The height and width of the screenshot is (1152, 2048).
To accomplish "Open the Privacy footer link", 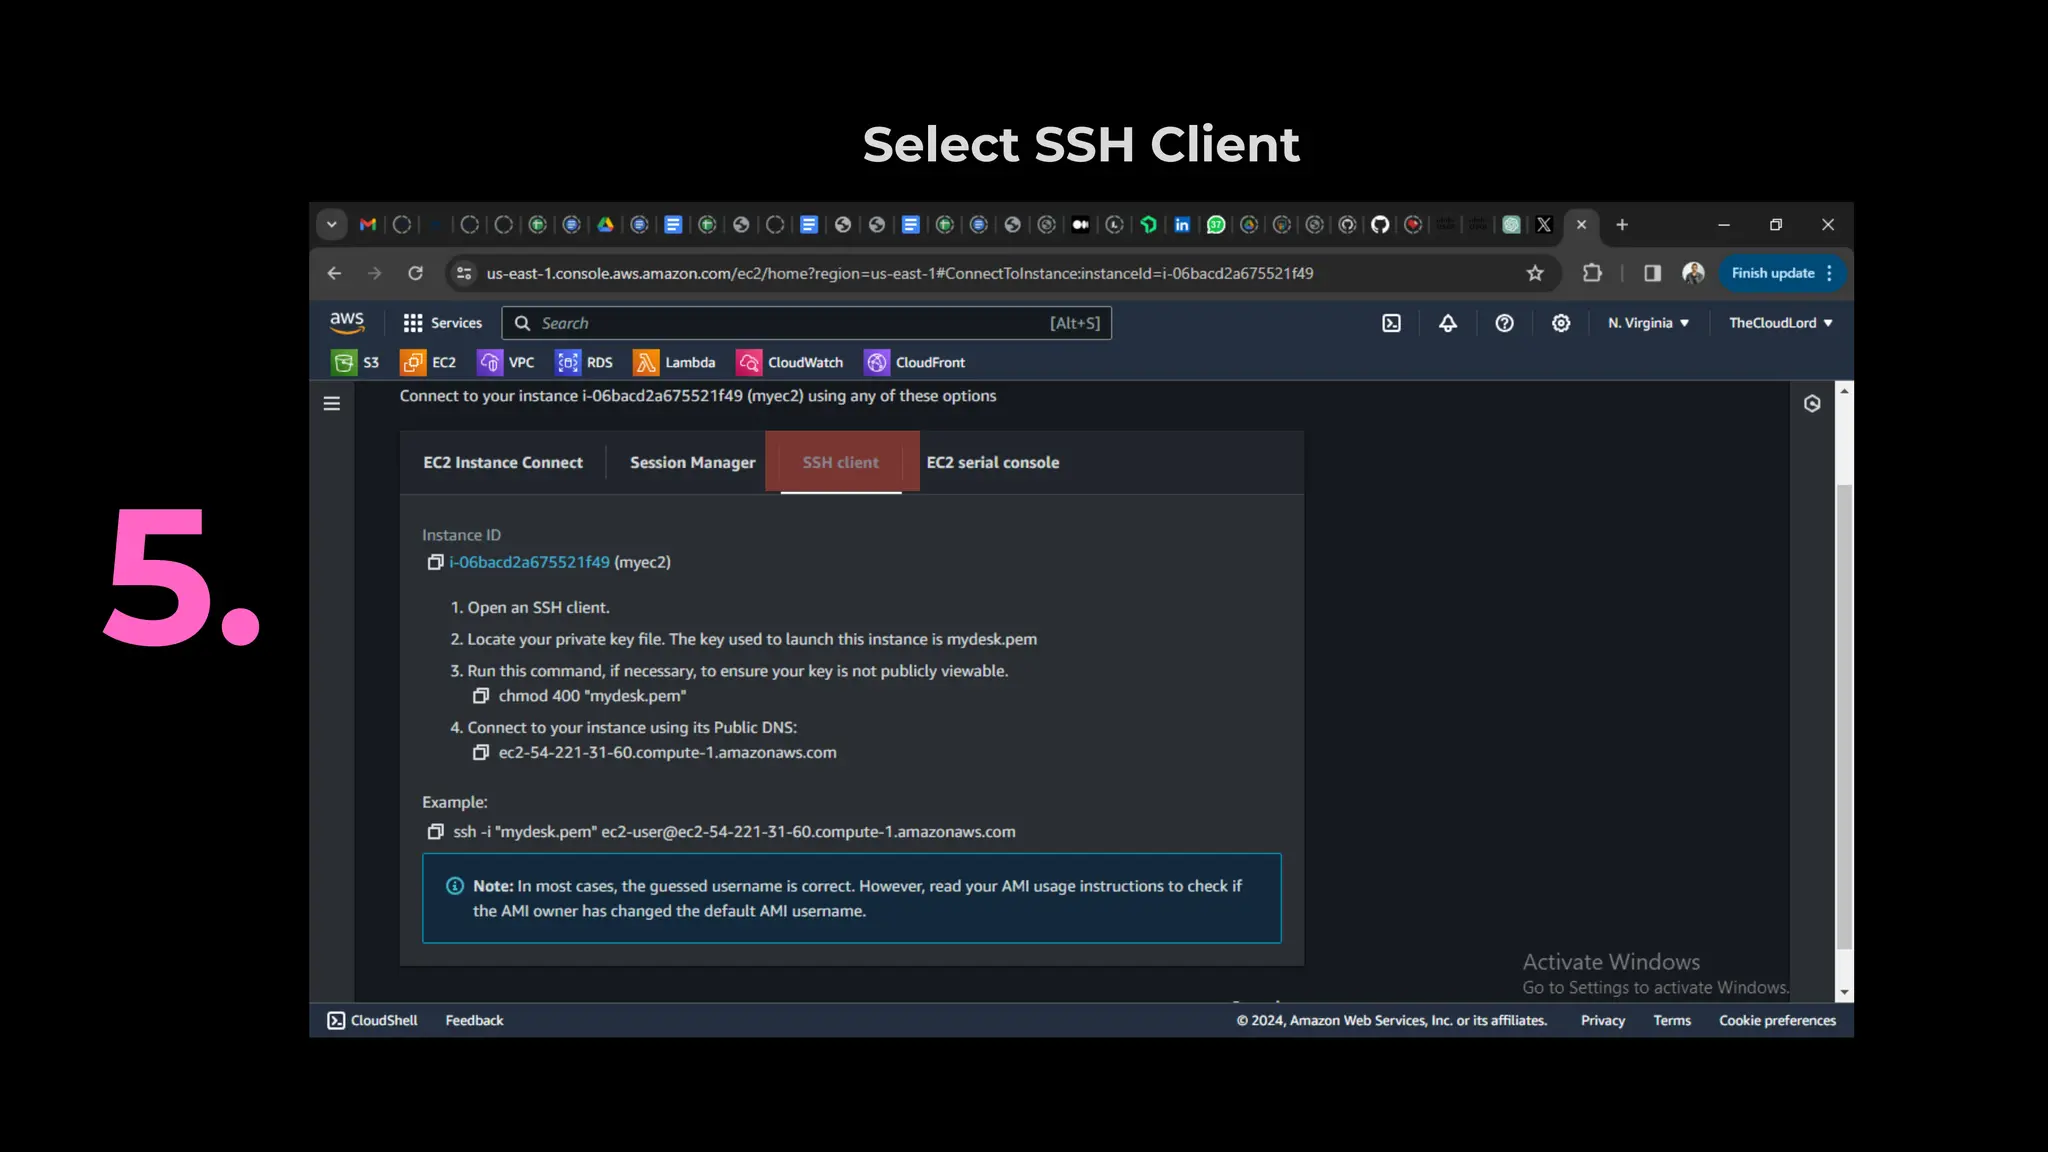I will [1603, 1020].
